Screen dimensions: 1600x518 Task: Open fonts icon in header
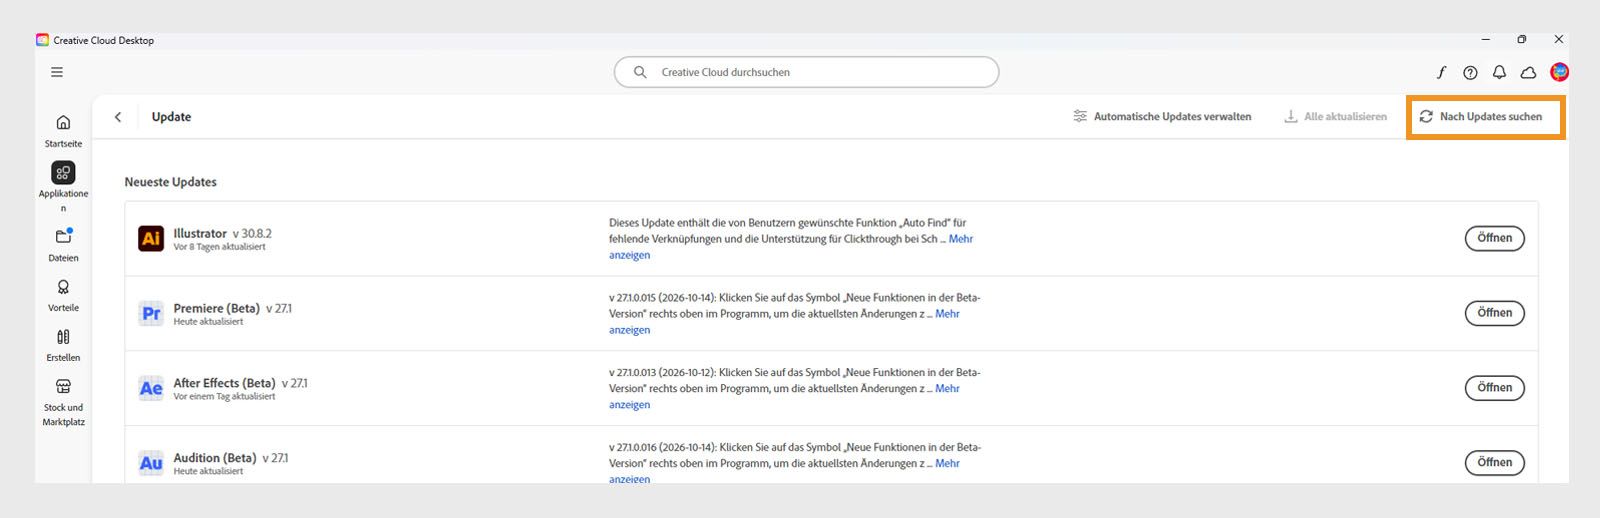point(1441,72)
